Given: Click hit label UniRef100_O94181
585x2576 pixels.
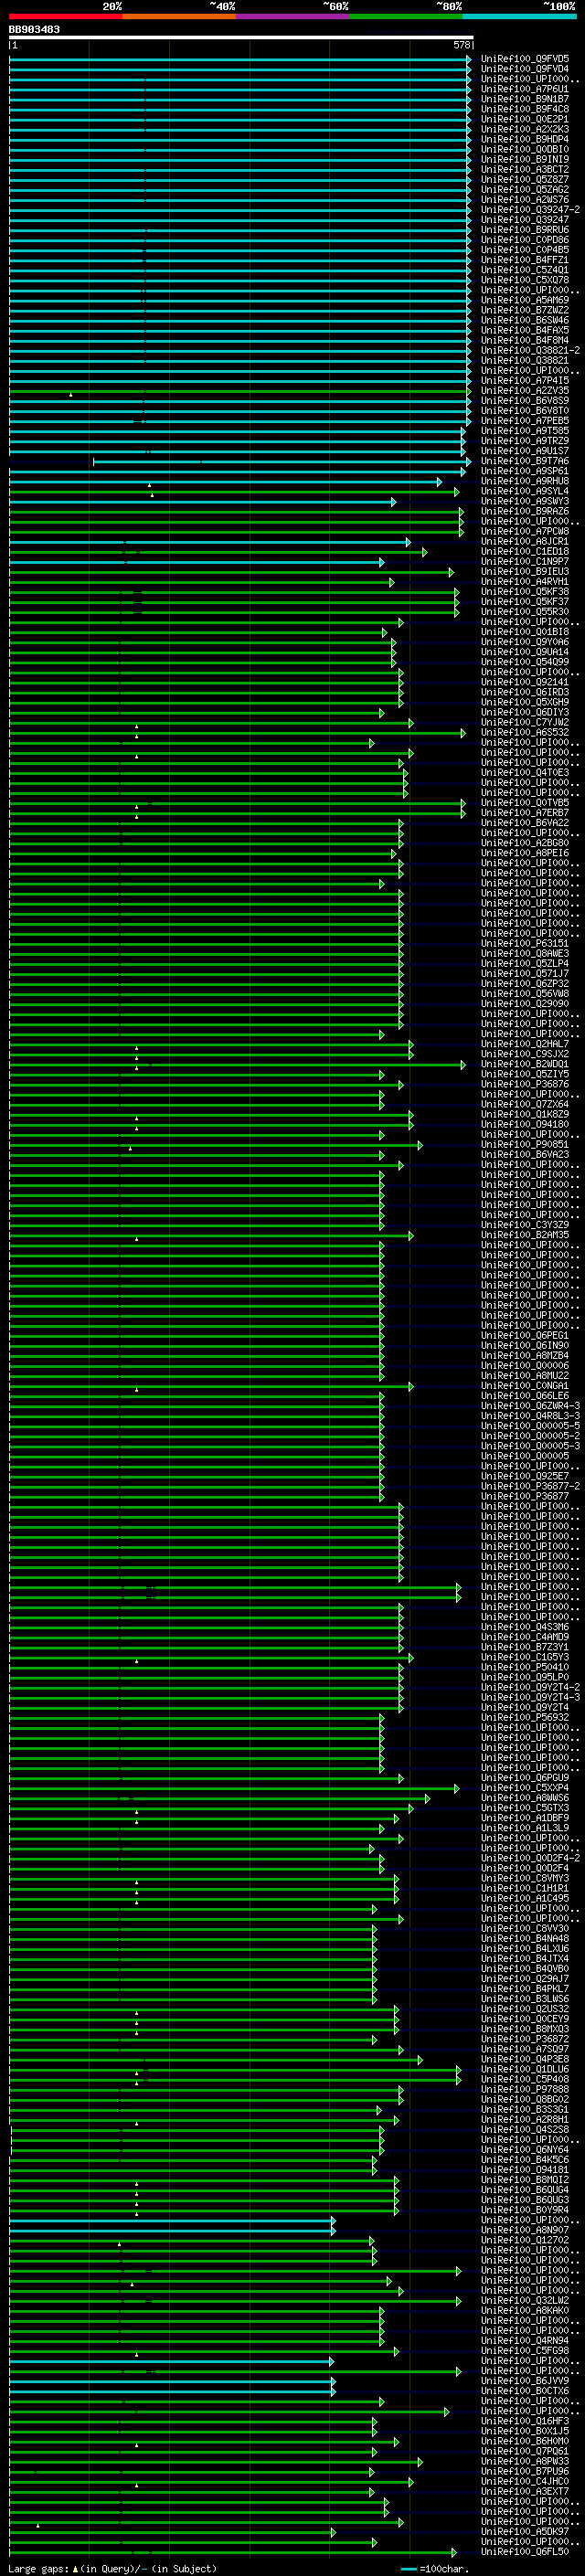Looking at the screenshot, I should (x=525, y=2169).
